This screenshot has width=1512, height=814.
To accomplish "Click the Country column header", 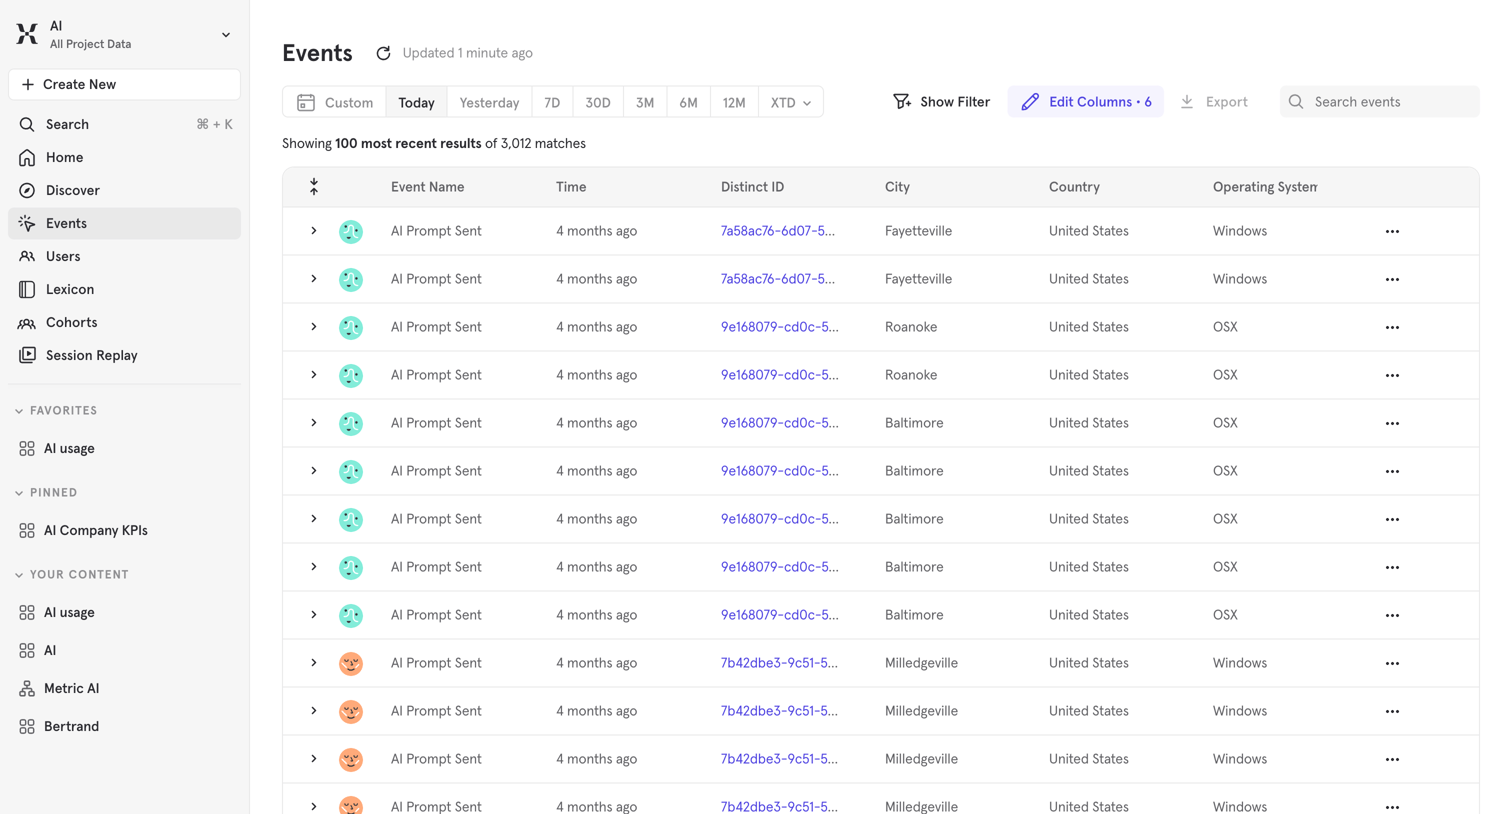I will click(x=1074, y=187).
